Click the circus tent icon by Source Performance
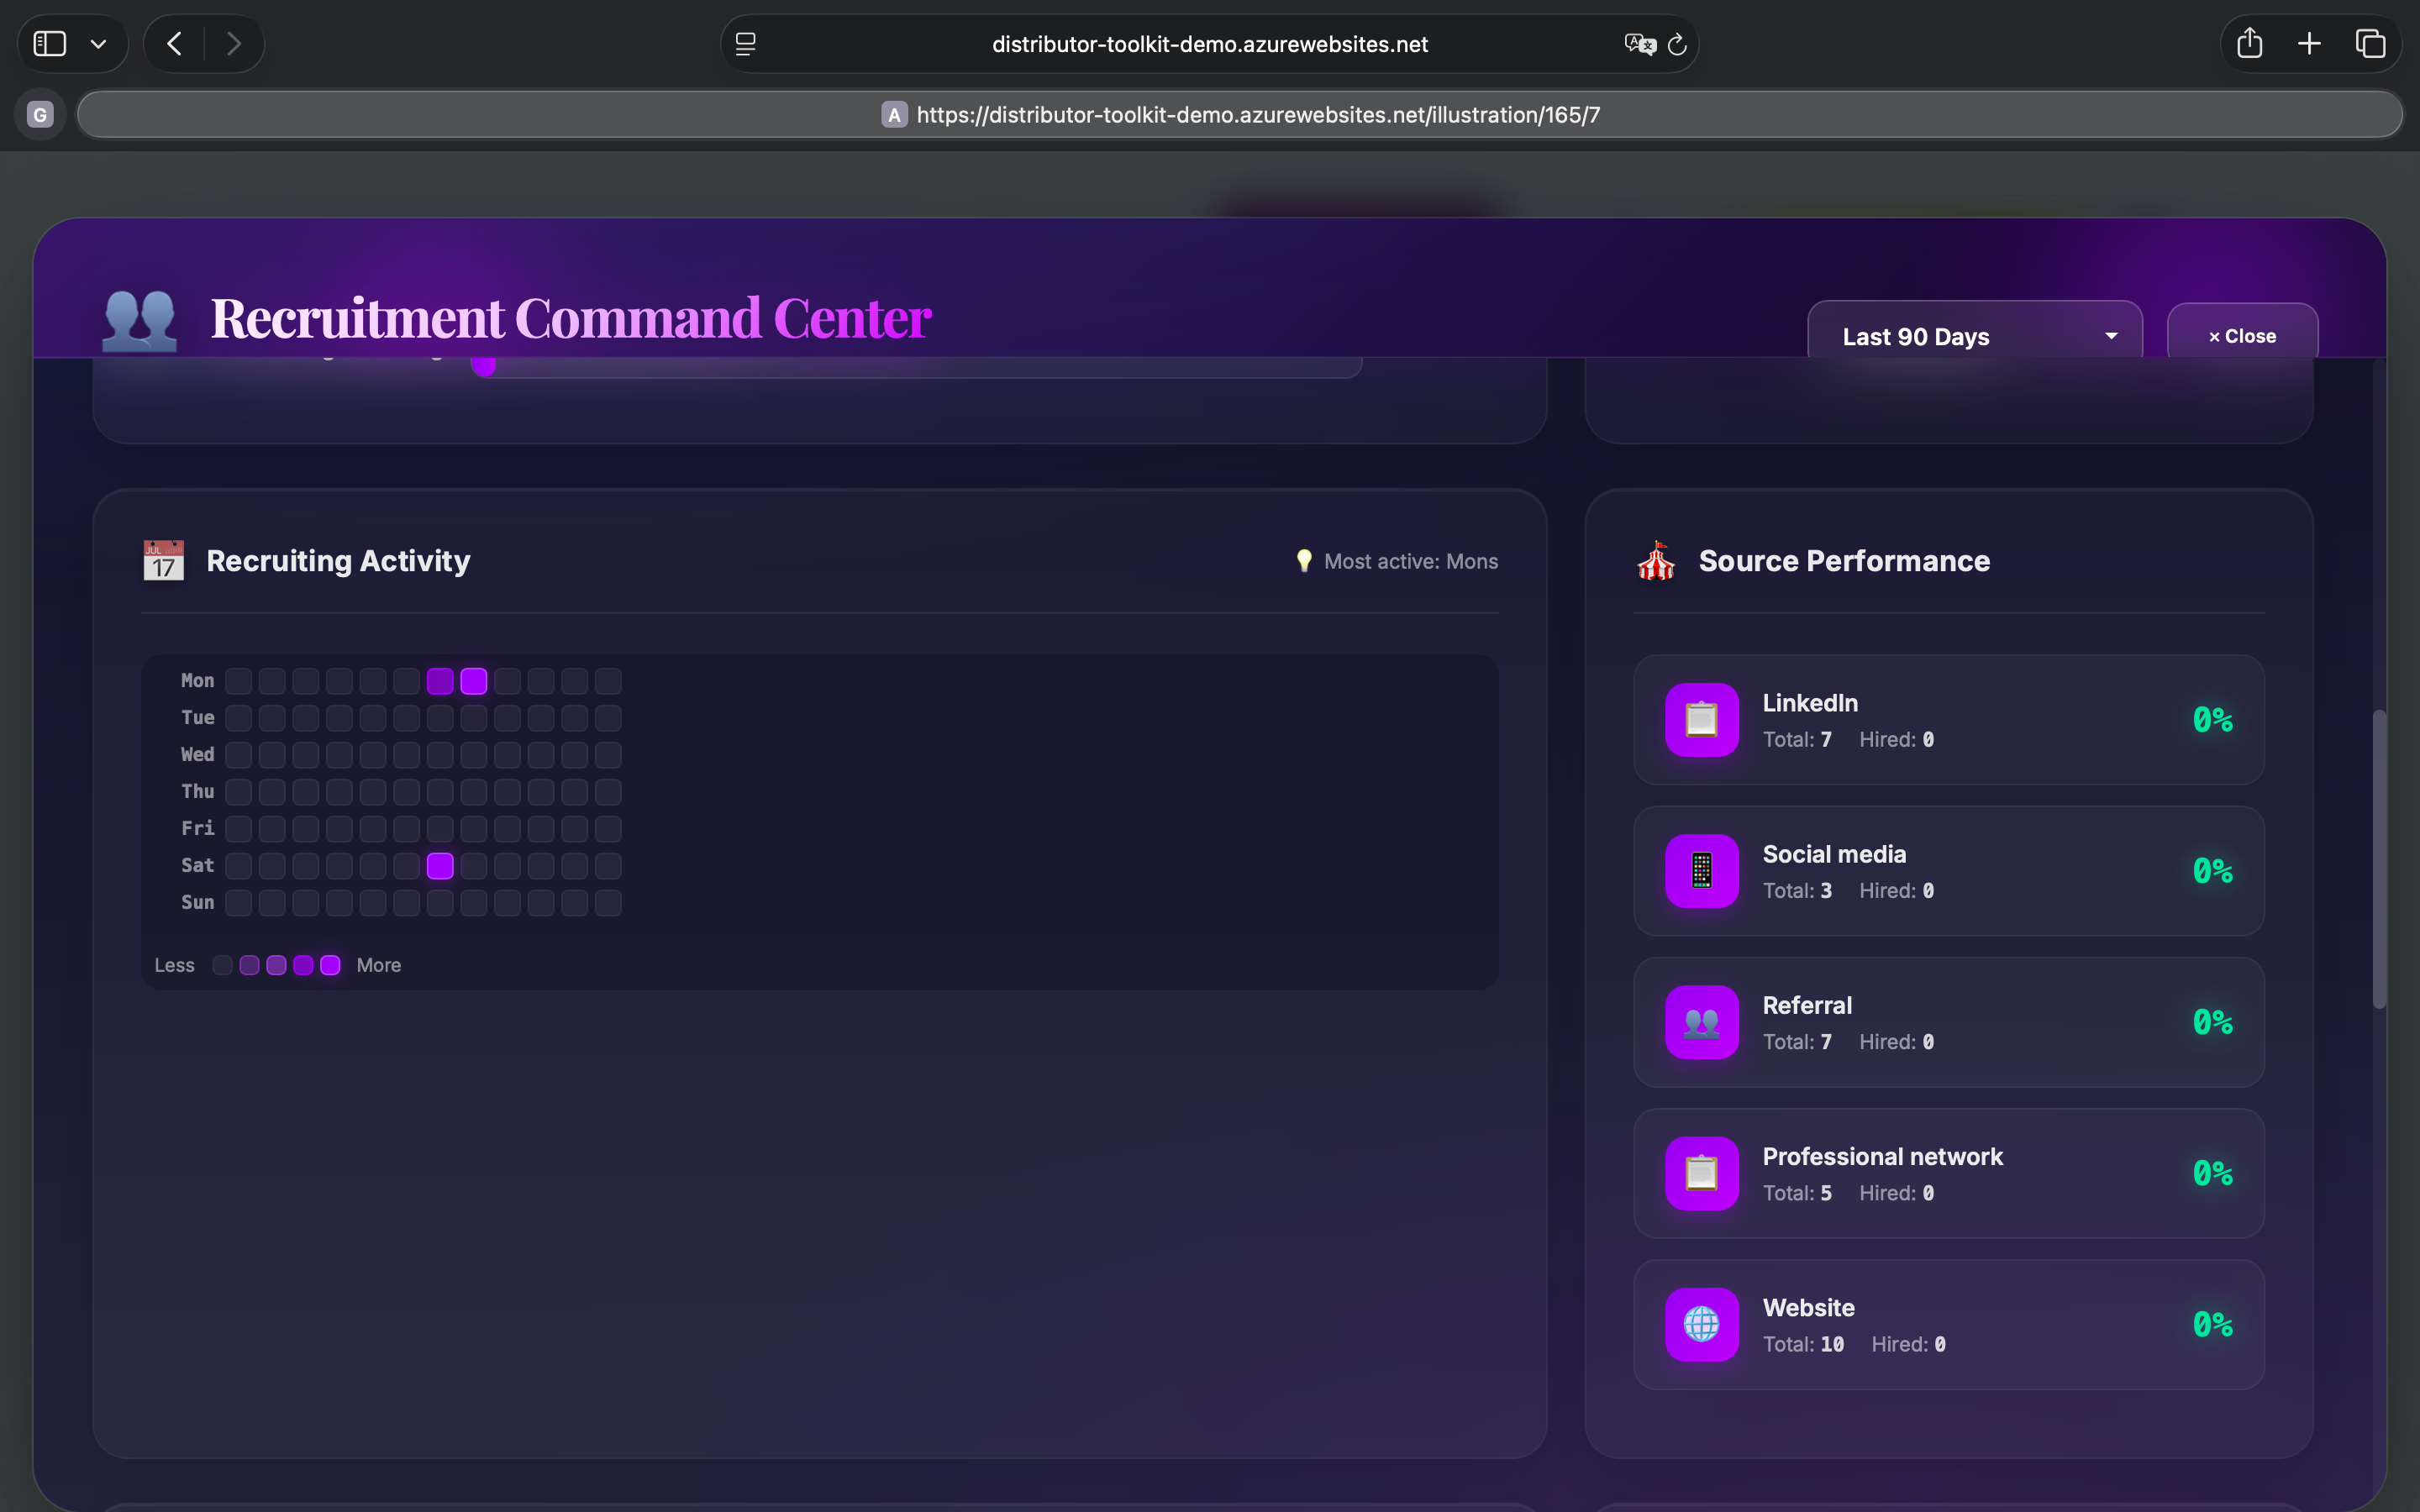The width and height of the screenshot is (2420, 1512). click(x=1655, y=560)
